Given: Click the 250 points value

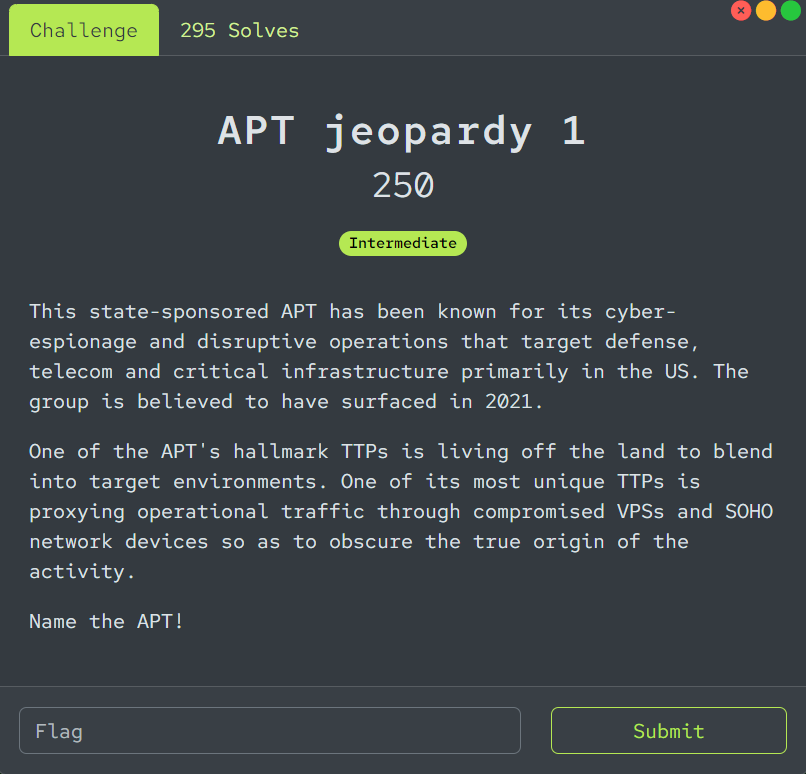Looking at the screenshot, I should coord(403,186).
